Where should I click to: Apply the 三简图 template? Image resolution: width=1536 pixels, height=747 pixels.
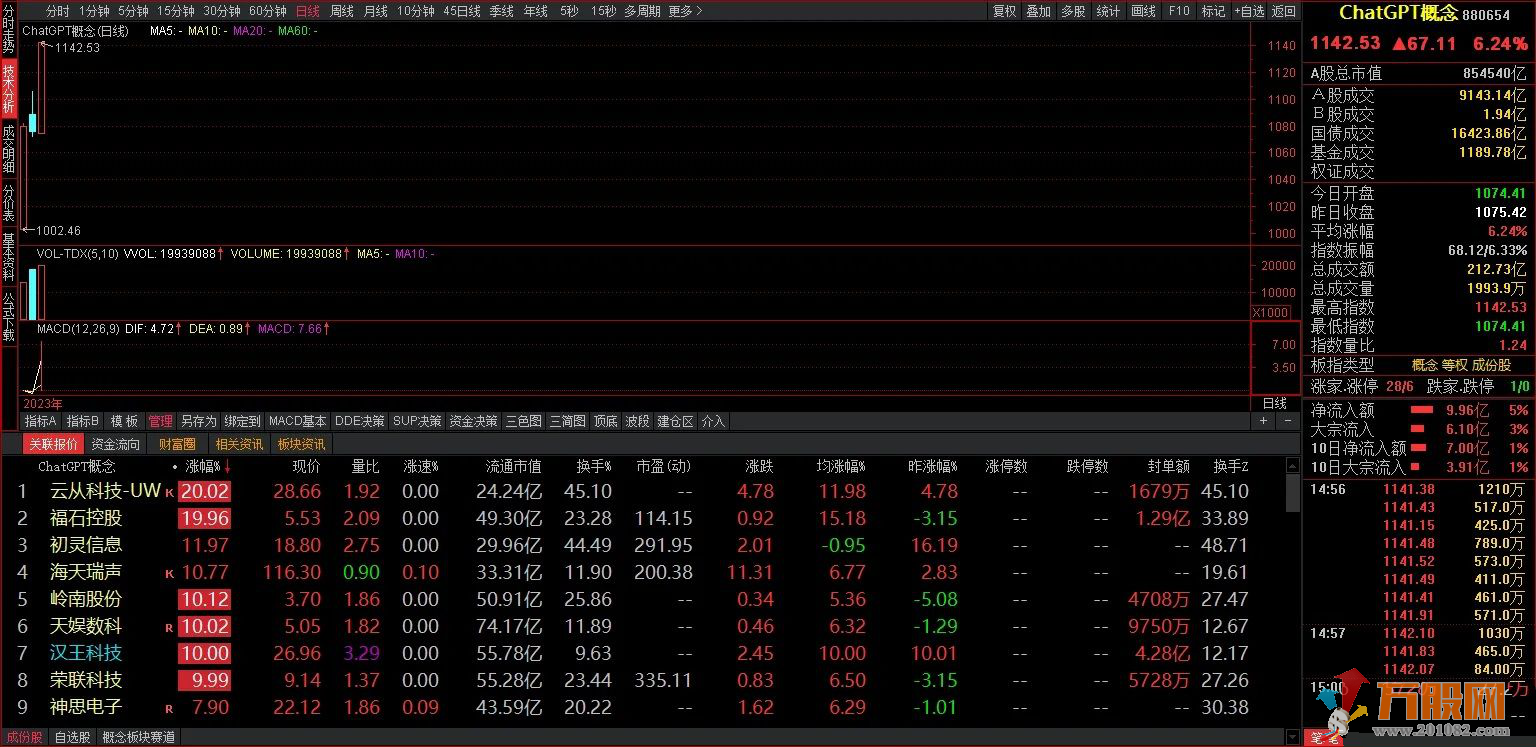click(x=567, y=421)
